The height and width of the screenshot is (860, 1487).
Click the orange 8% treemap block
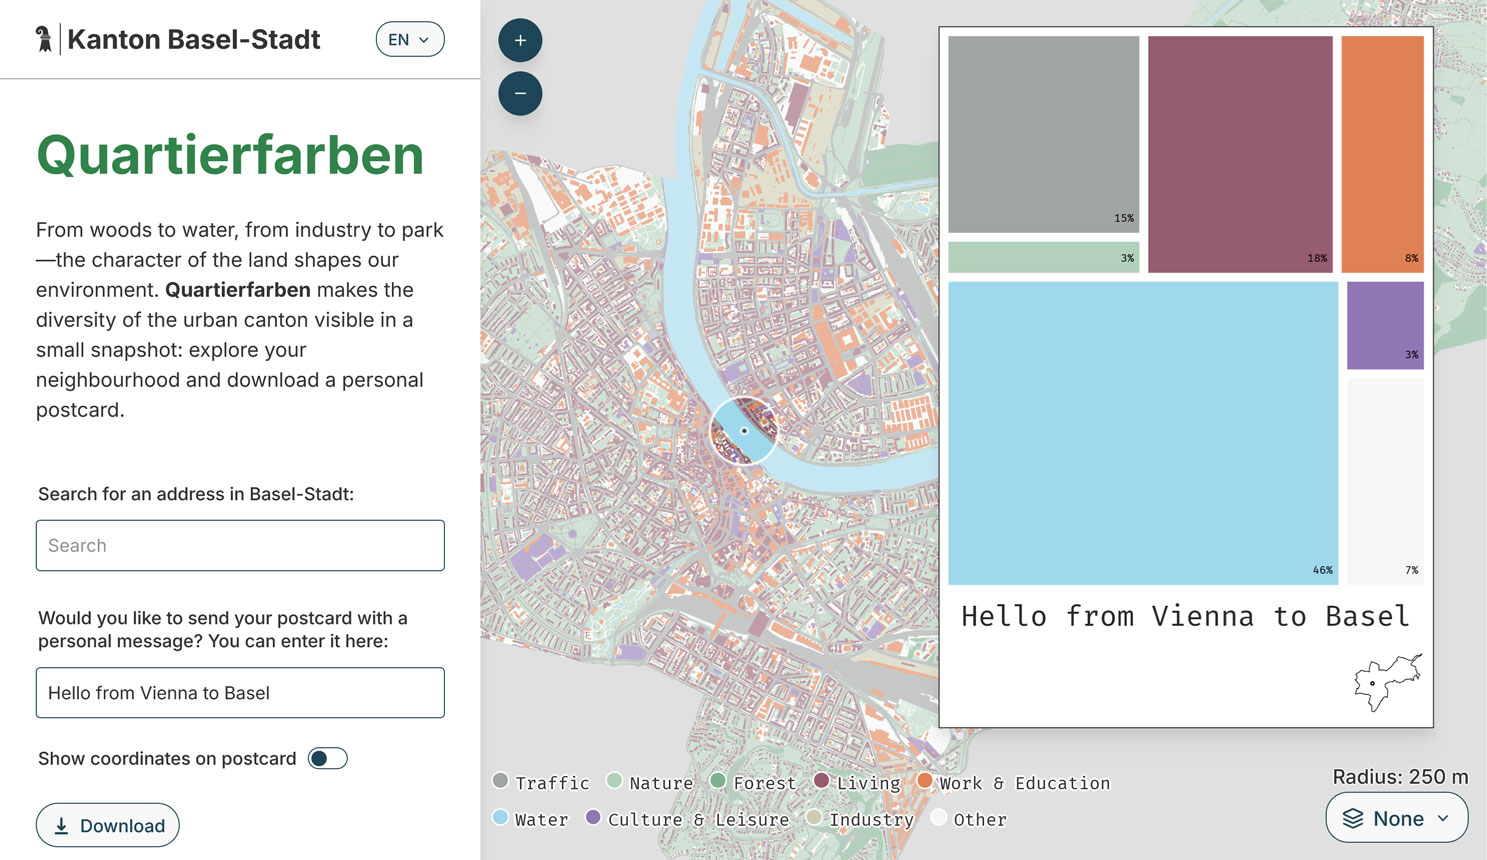tap(1383, 154)
